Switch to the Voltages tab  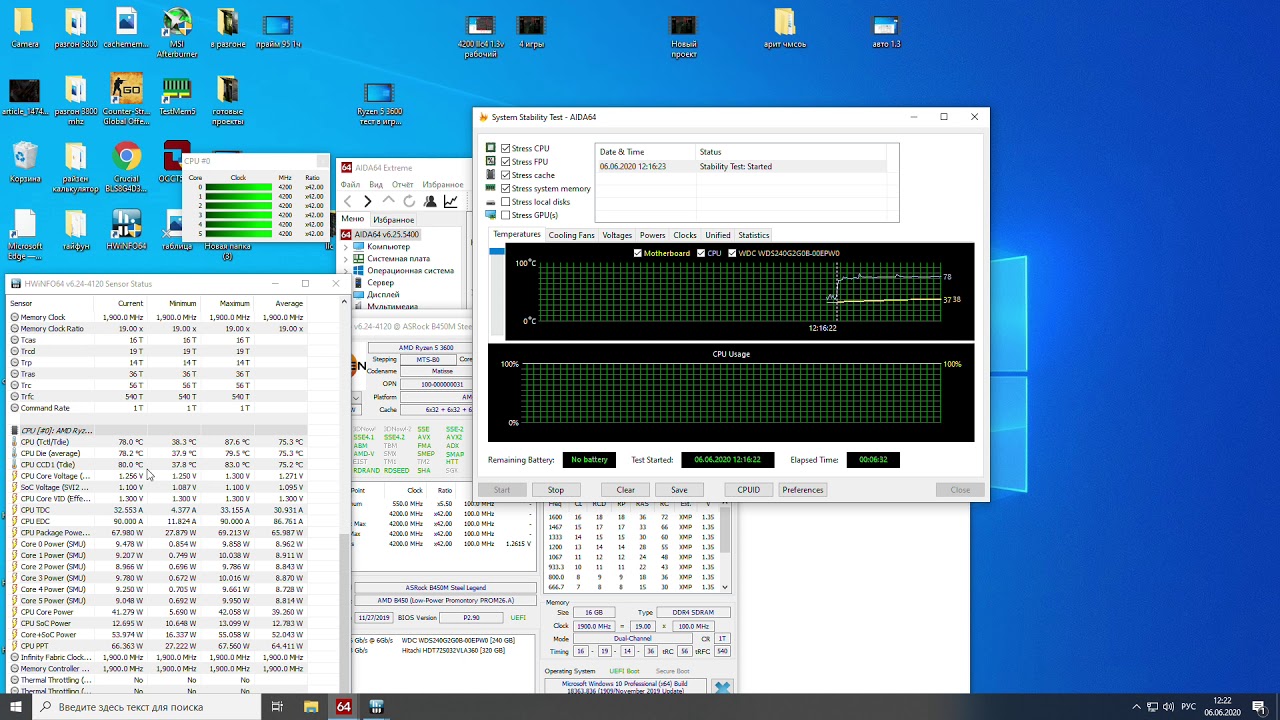pos(617,235)
